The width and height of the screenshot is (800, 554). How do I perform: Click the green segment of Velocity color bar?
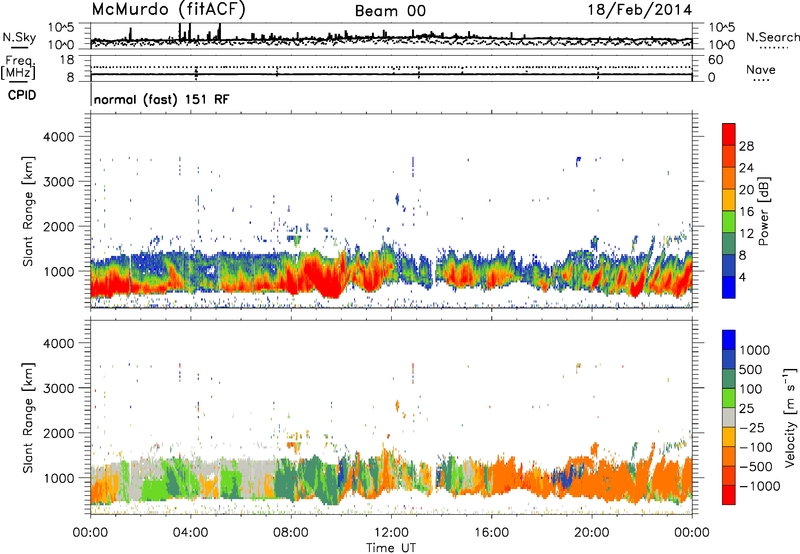(x=729, y=398)
